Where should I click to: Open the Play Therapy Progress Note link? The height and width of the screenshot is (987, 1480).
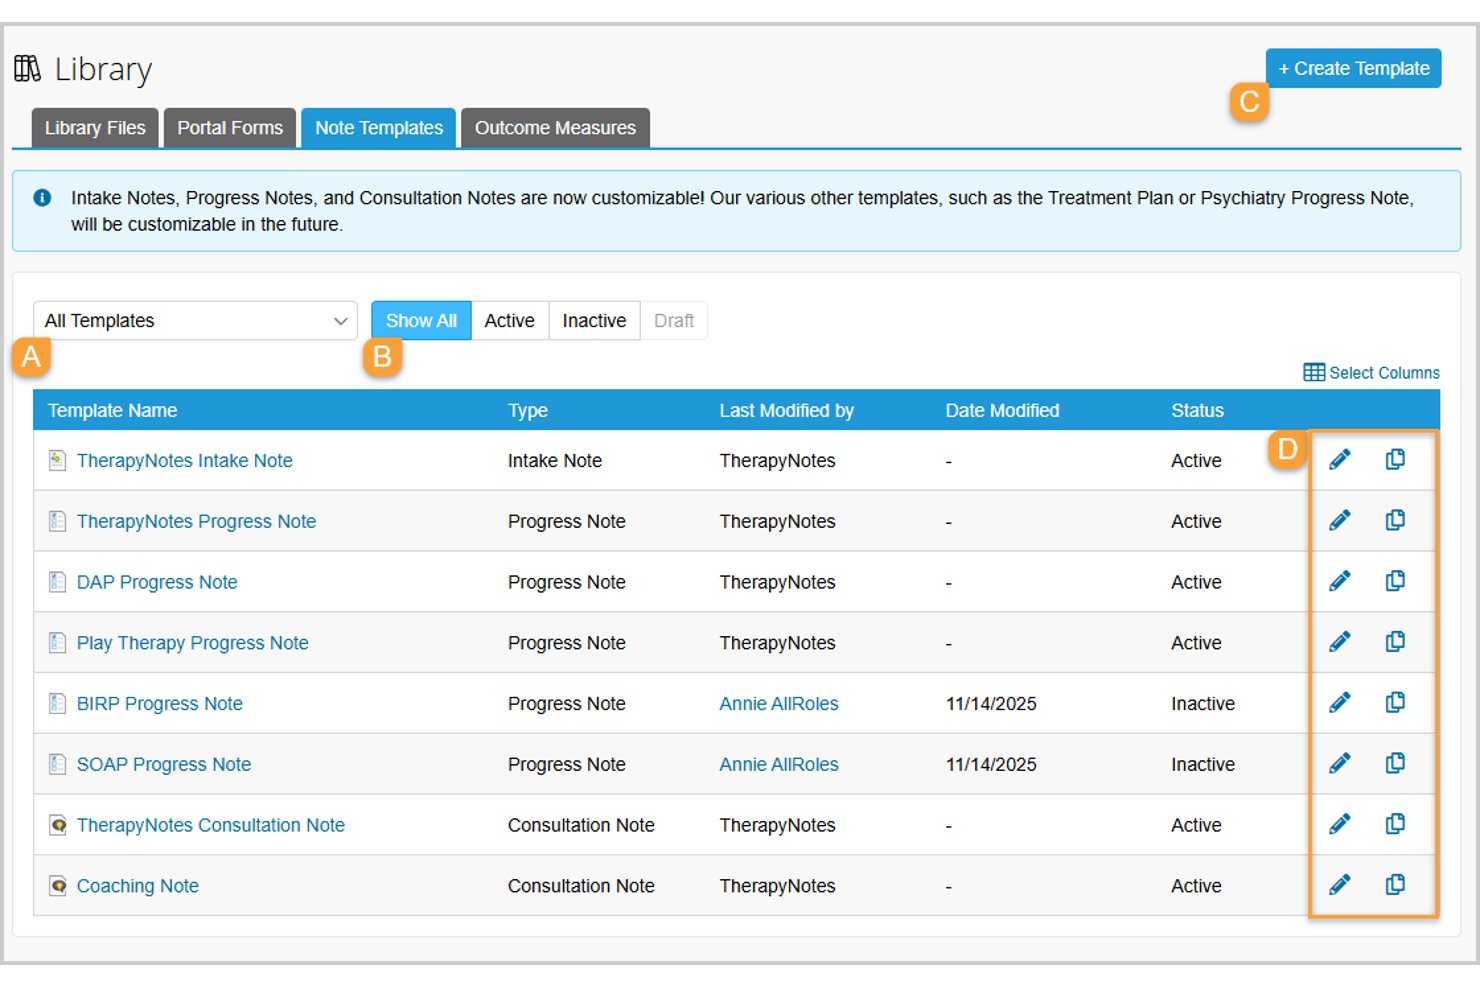click(193, 643)
